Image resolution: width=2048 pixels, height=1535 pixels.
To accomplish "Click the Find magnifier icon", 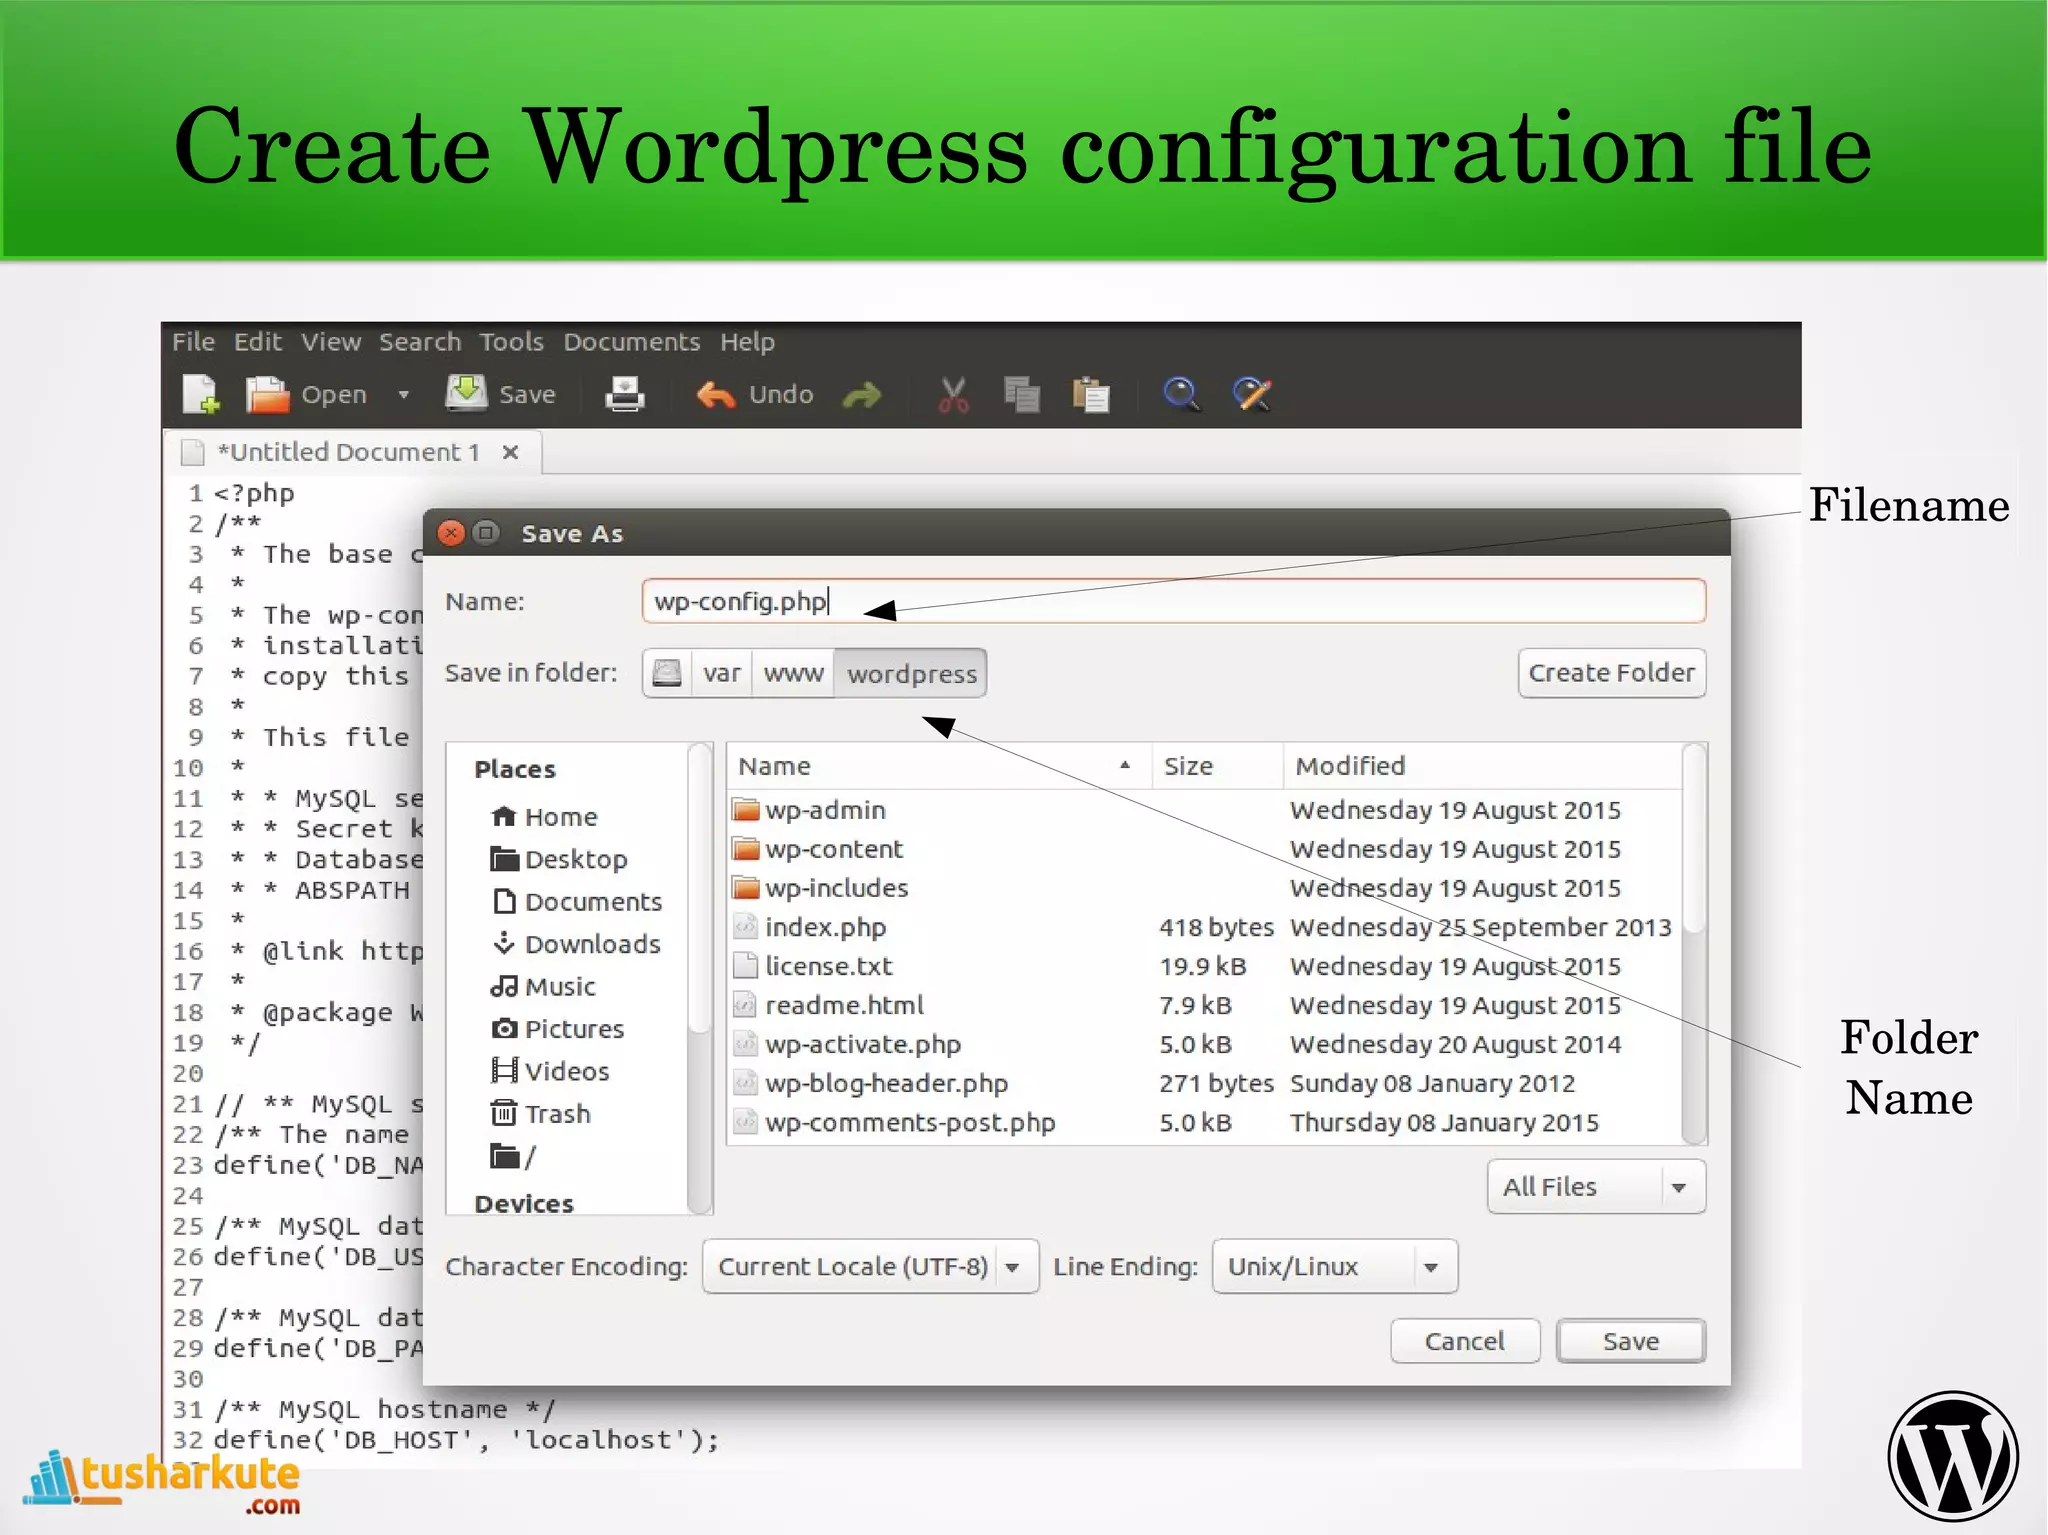I will coord(1181,394).
